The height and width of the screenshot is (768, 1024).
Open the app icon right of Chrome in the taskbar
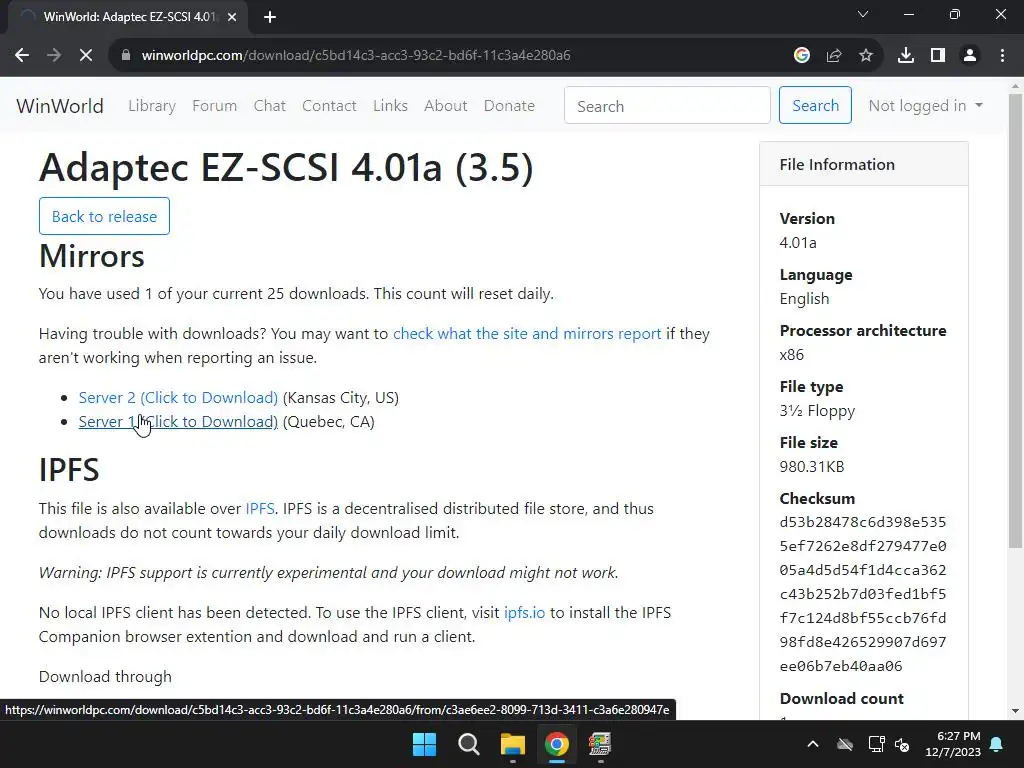600,744
